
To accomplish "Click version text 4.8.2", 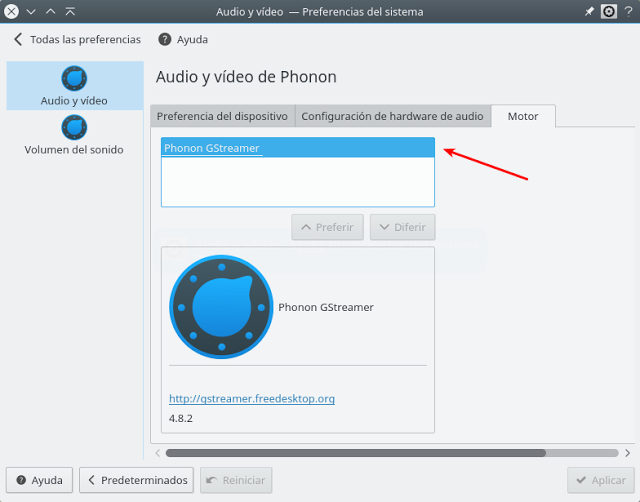I will [181, 418].
